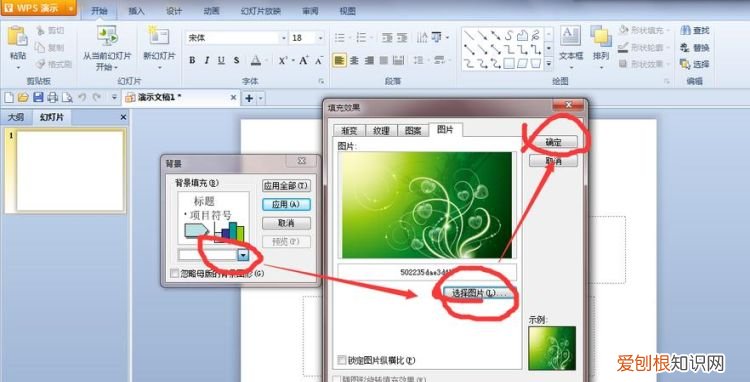Toggle Underline formatting in ribbon

221,60
